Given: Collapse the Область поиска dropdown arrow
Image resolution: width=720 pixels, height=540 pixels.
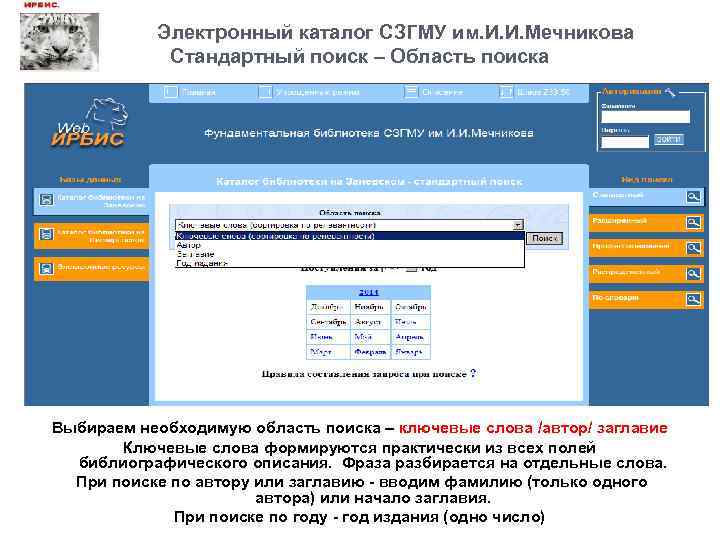Looking at the screenshot, I should pos(518,225).
